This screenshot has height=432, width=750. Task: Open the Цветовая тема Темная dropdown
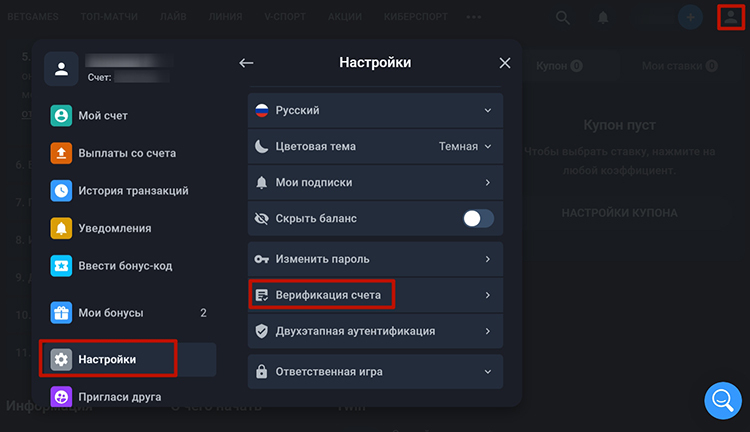coord(375,146)
